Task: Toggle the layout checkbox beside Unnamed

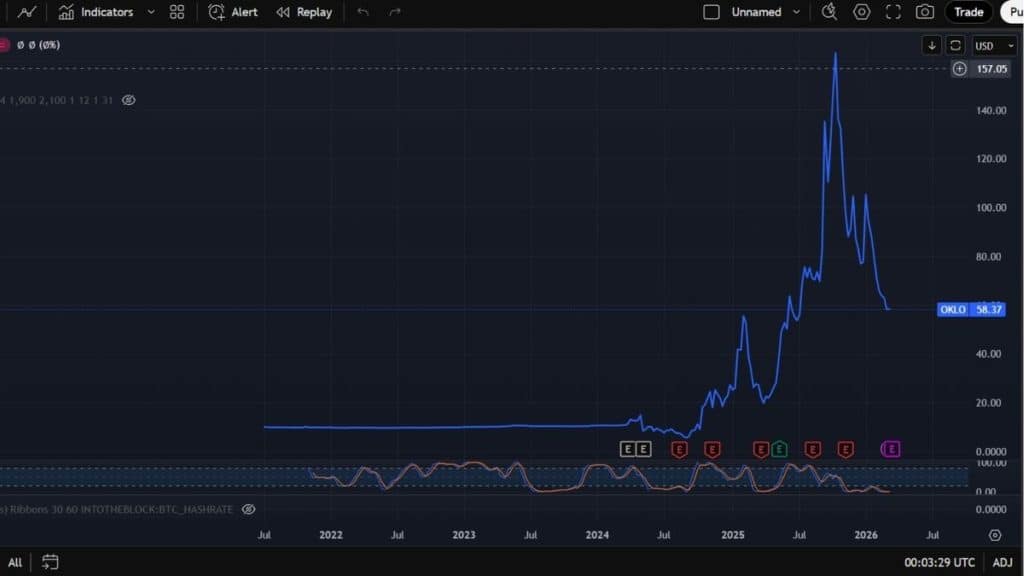Action: tap(712, 12)
